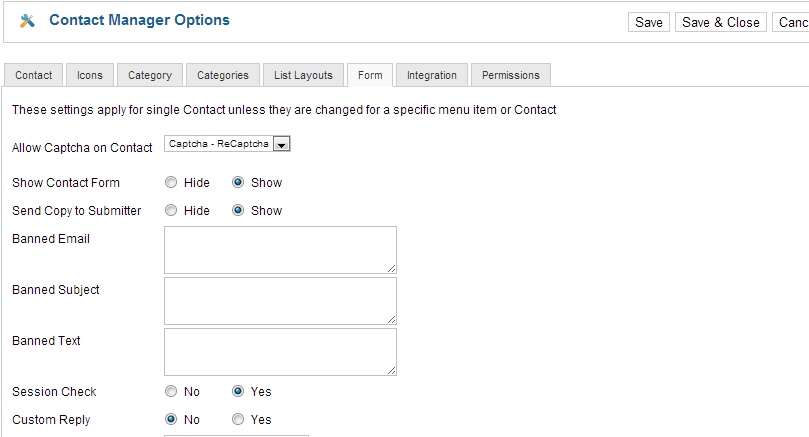Choose Hide for Send Copy to Submitter
The width and height of the screenshot is (809, 437).
pos(171,210)
